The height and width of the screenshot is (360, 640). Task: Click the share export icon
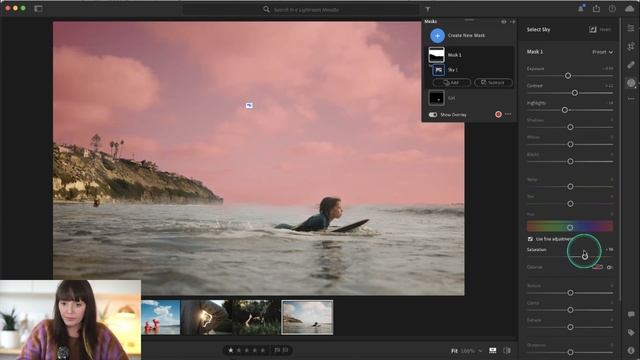(x=596, y=8)
